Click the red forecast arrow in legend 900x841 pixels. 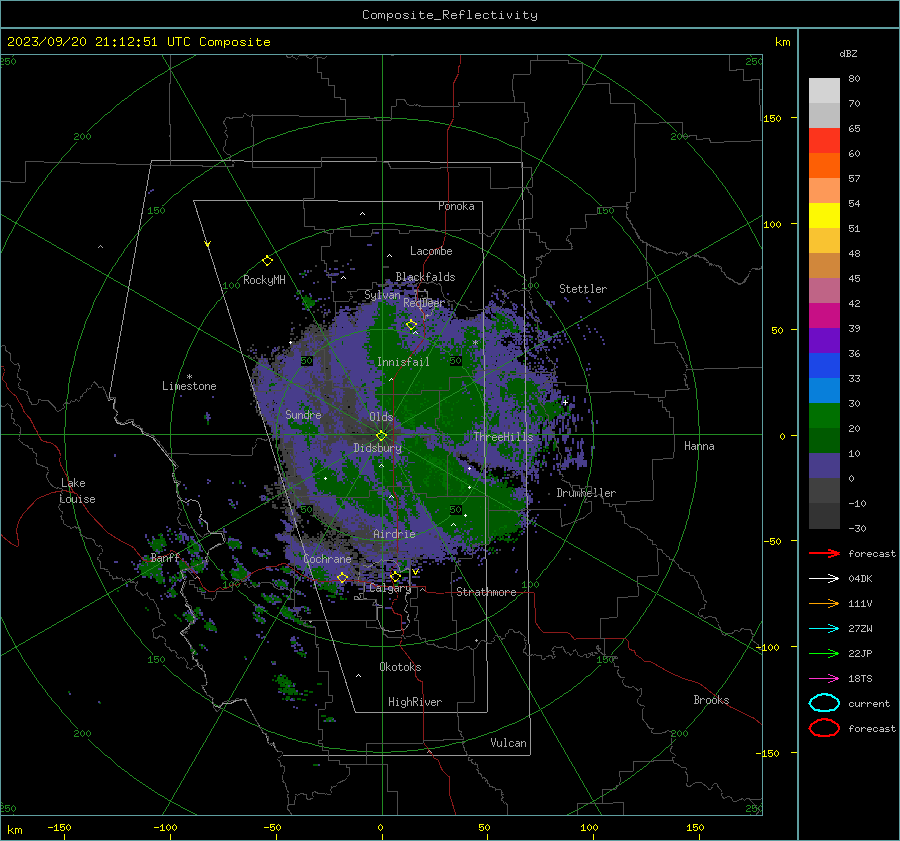[x=824, y=553]
